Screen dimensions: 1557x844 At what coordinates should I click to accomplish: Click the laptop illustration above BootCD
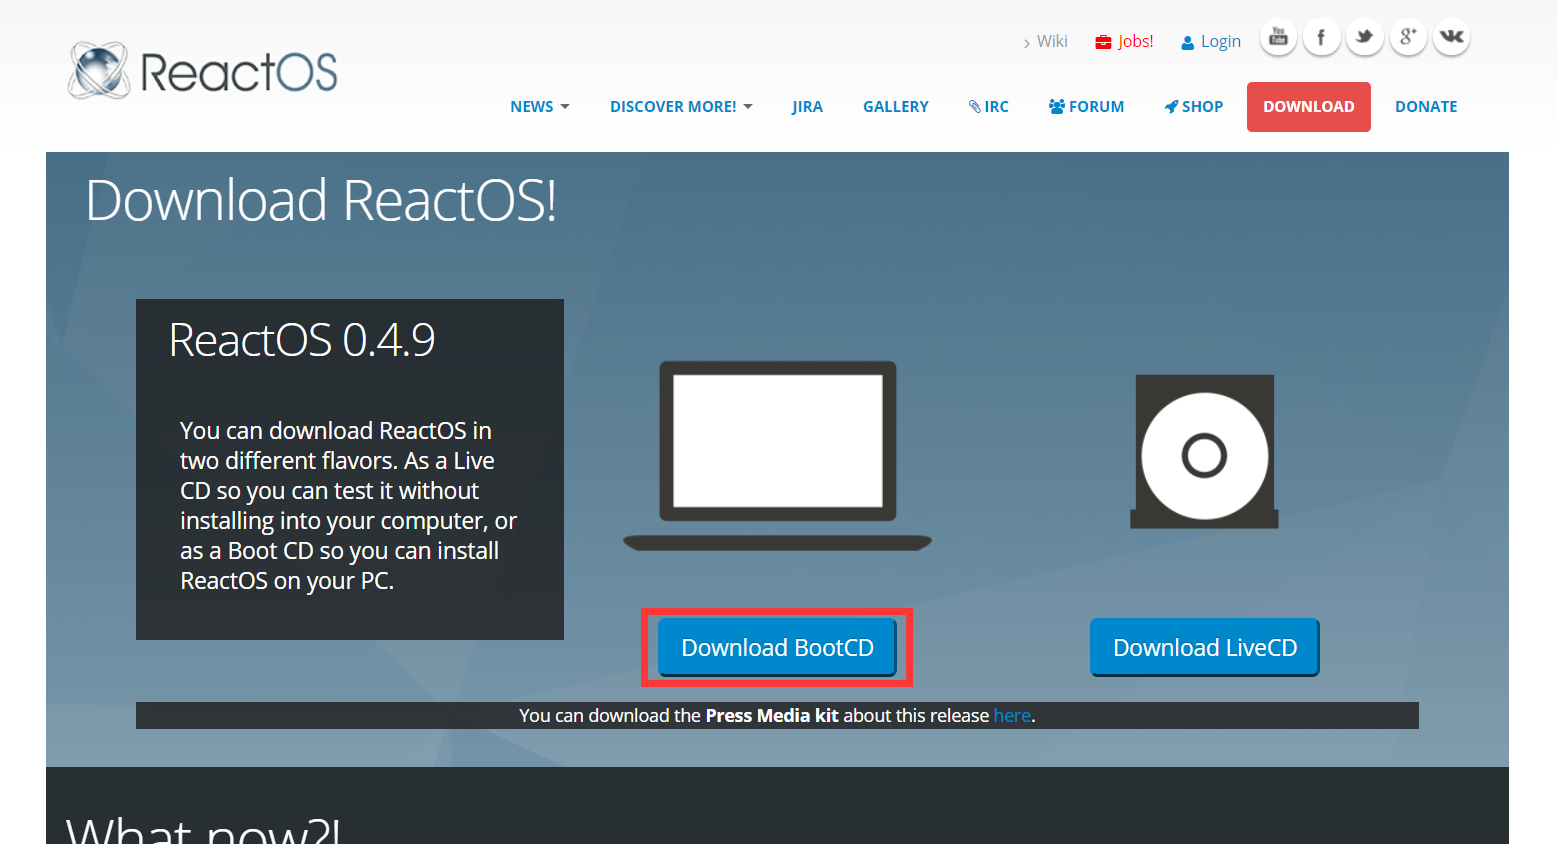tap(777, 455)
